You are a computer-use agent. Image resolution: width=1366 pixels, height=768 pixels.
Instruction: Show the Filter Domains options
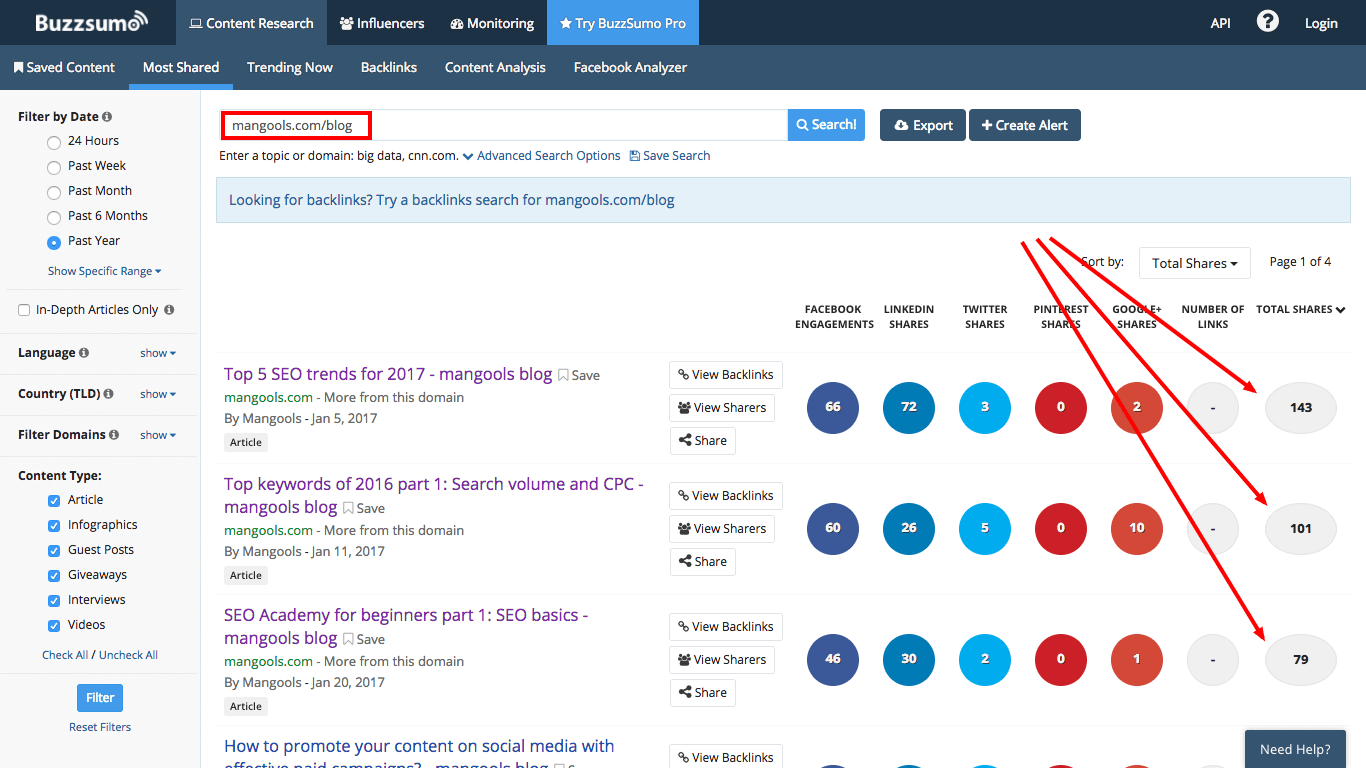coord(158,435)
